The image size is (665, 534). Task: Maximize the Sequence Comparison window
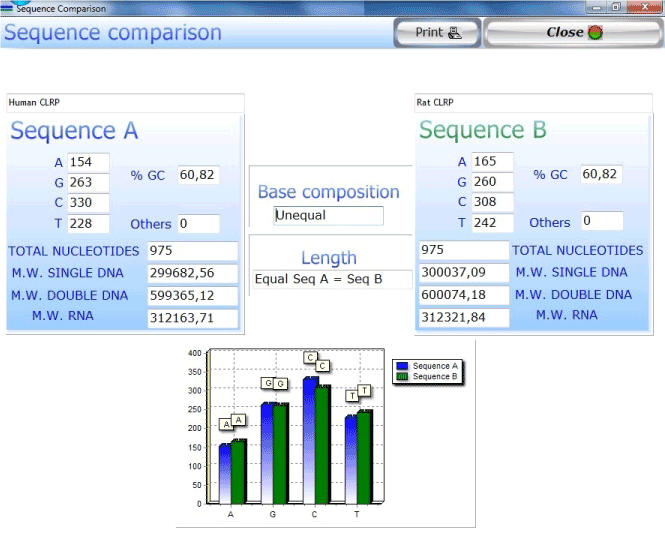coord(616,7)
